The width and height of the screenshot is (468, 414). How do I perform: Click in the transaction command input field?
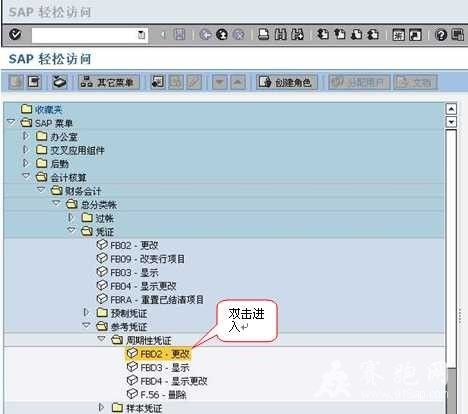point(84,35)
